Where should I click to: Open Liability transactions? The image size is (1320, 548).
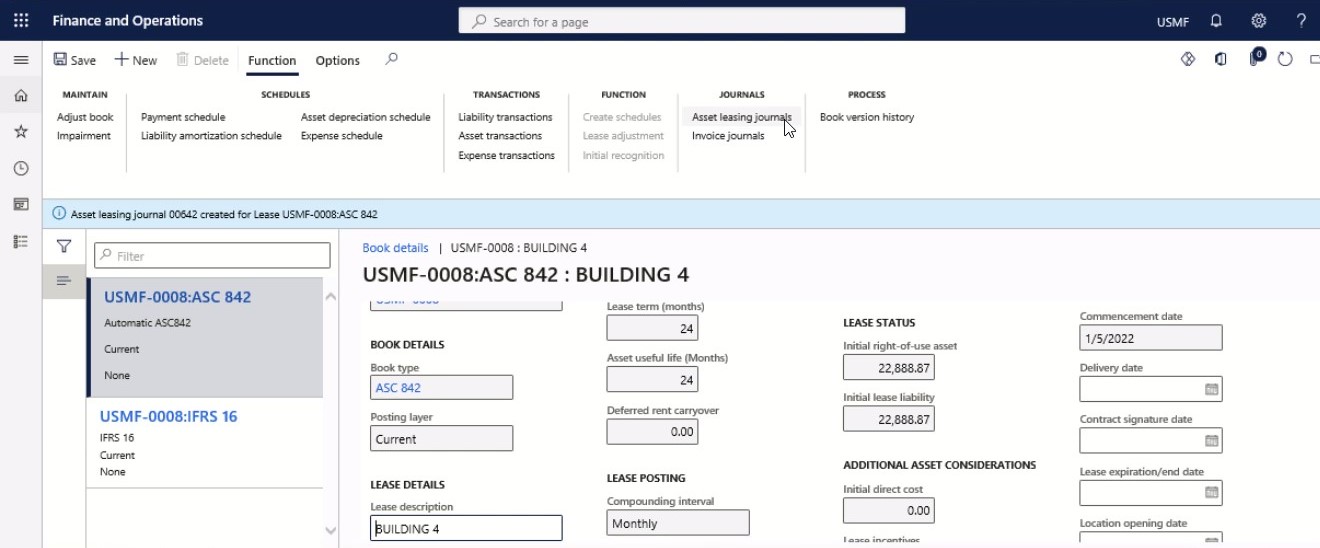[505, 117]
